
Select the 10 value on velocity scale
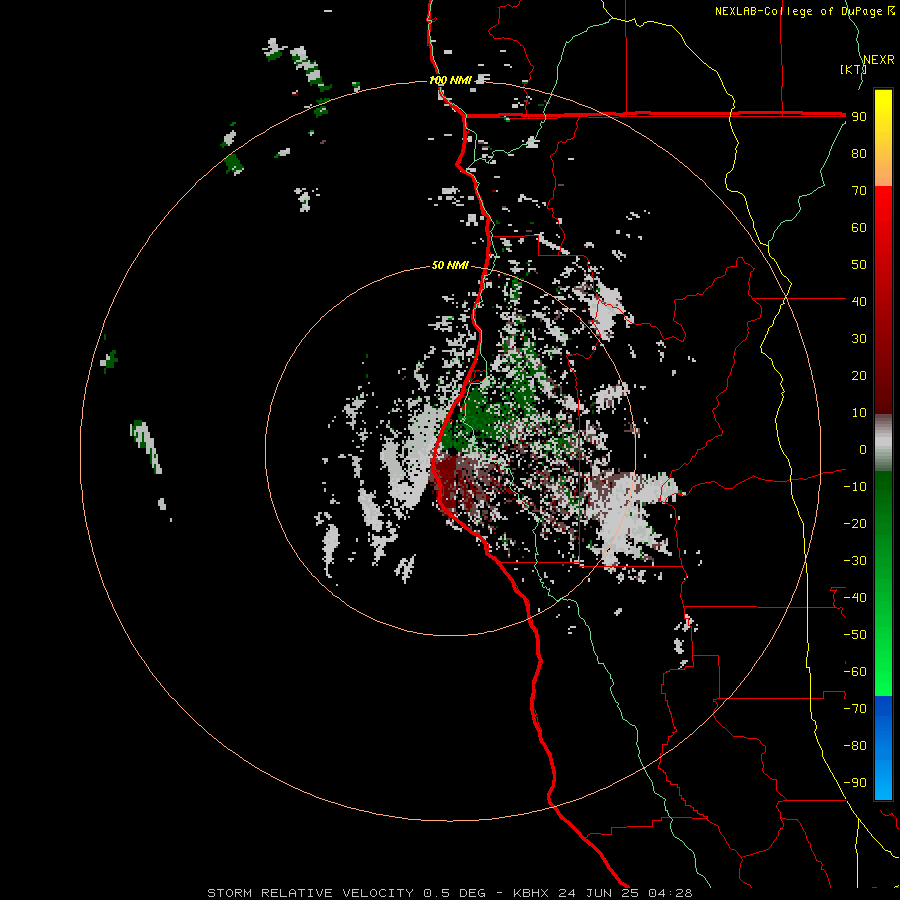click(859, 413)
